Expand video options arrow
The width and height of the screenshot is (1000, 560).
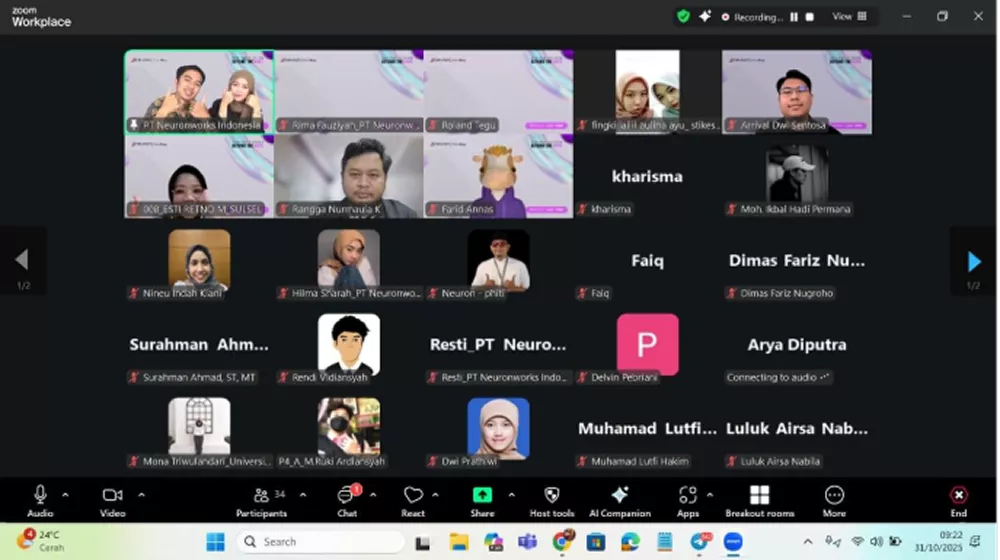[x=141, y=495]
